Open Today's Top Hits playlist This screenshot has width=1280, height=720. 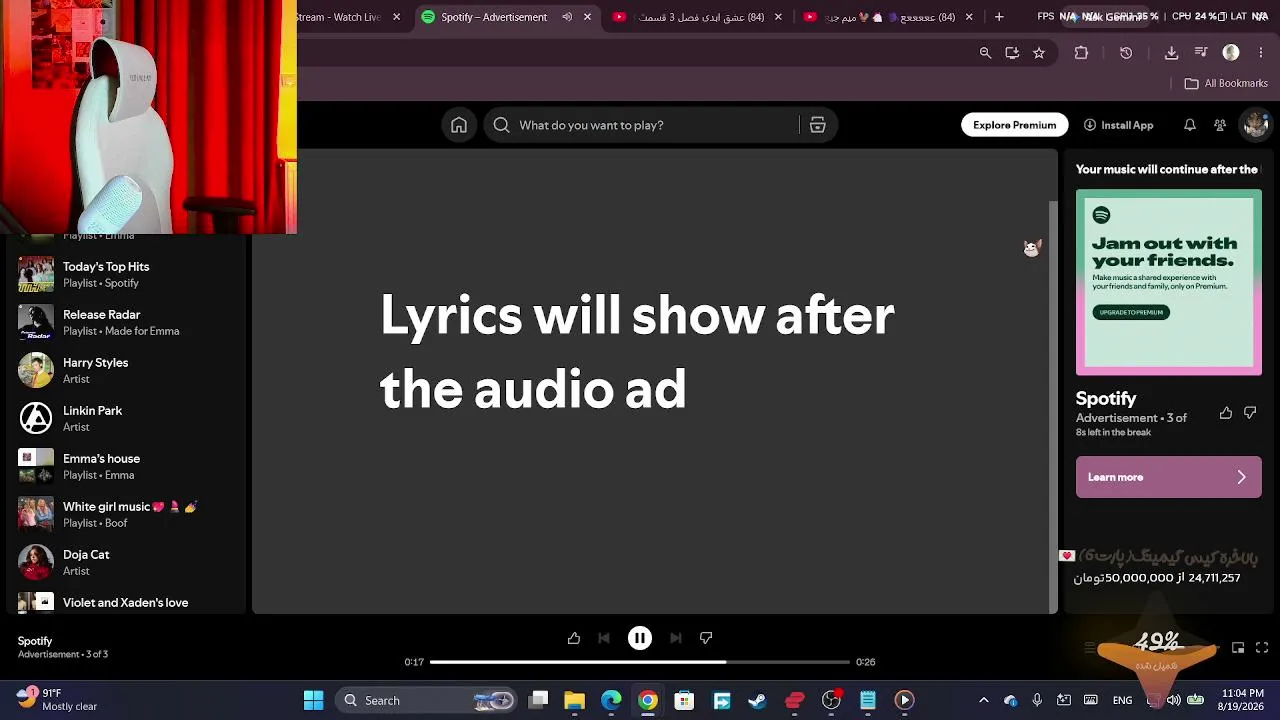124,274
